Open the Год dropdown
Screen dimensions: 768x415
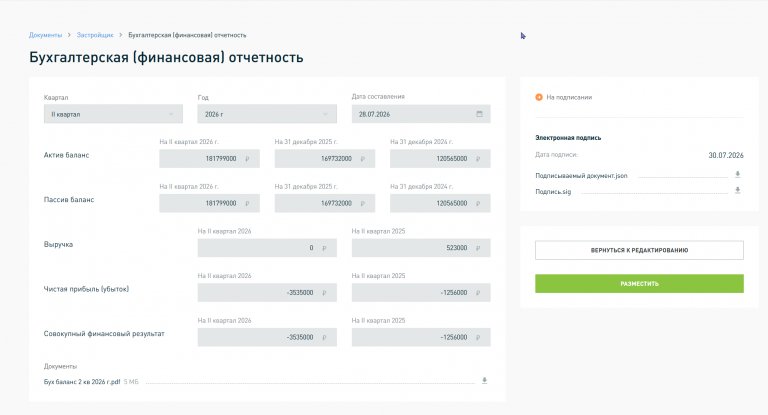click(x=267, y=114)
